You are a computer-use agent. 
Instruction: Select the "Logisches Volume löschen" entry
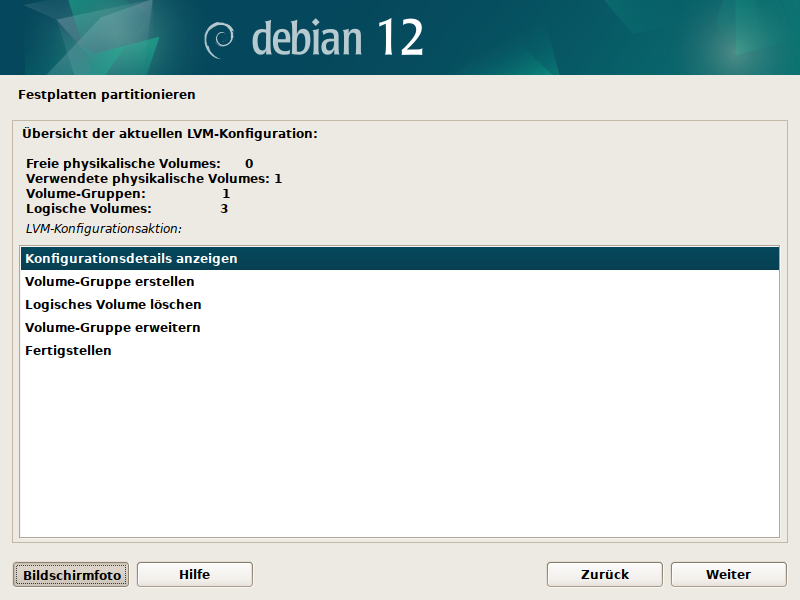click(113, 305)
